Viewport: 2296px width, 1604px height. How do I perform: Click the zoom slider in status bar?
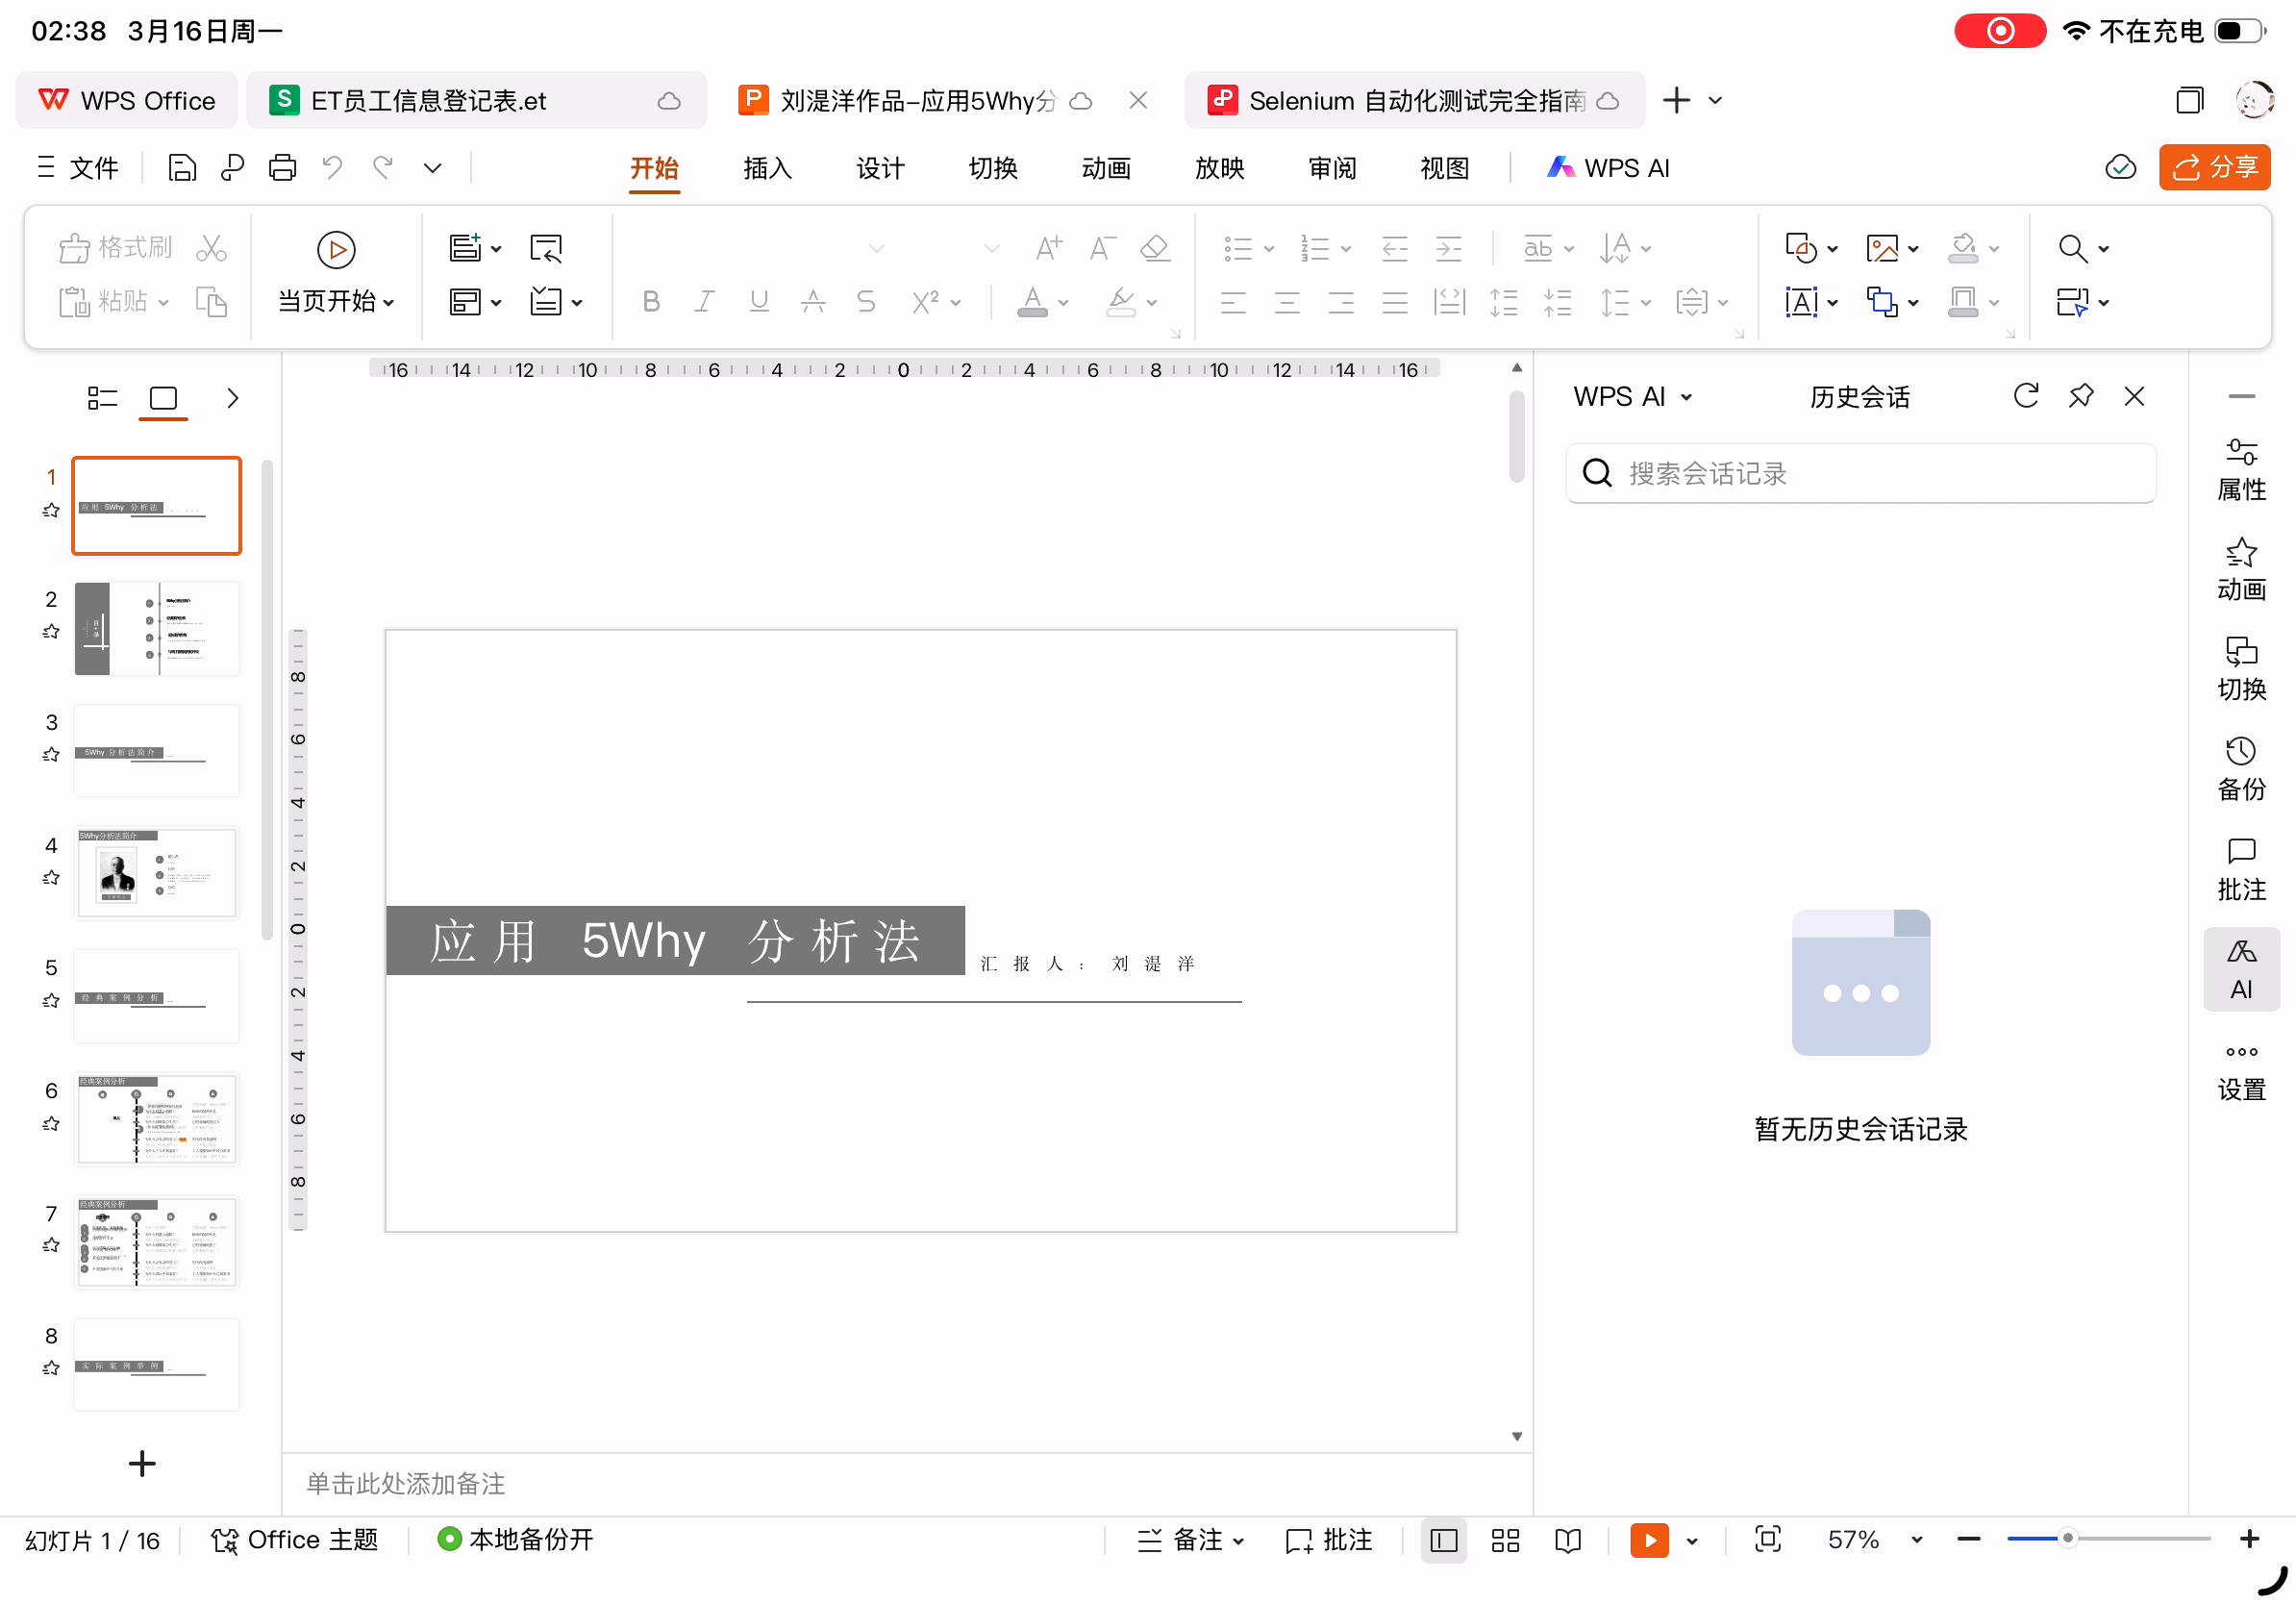click(2067, 1539)
